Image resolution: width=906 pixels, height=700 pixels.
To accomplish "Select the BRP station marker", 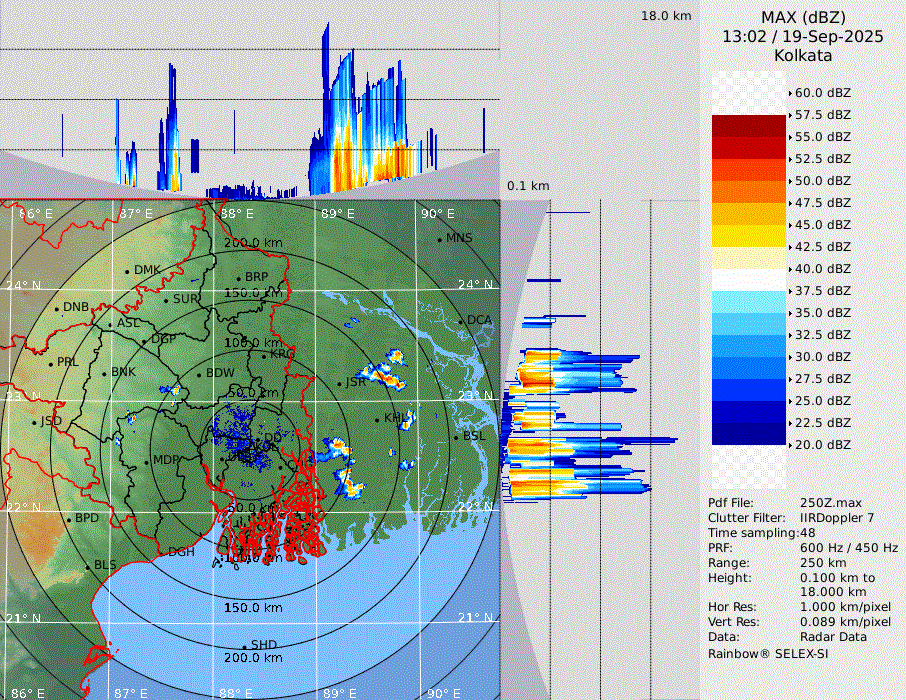I will (239, 278).
